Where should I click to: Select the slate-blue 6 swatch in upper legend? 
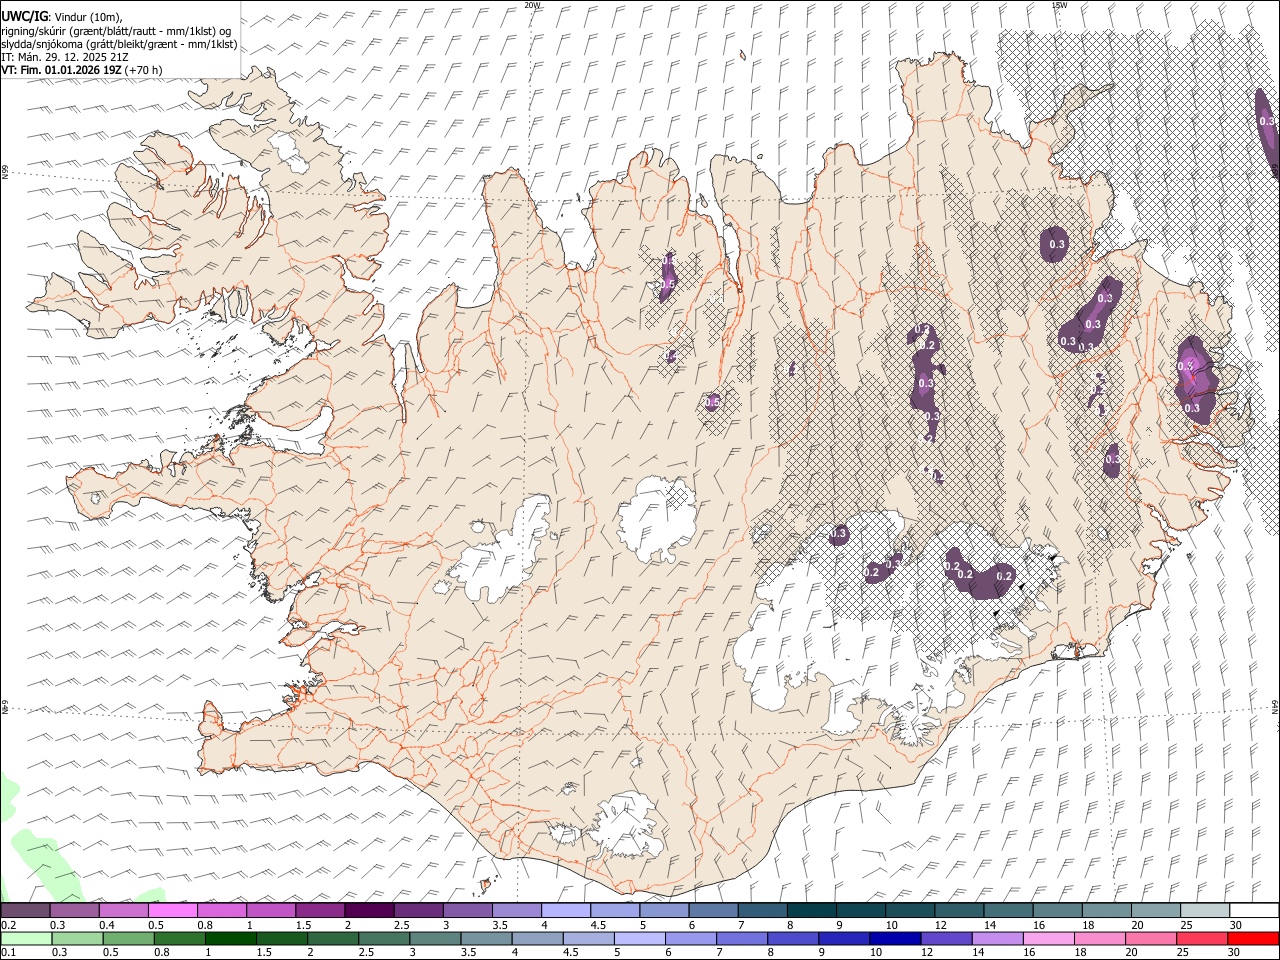click(712, 910)
